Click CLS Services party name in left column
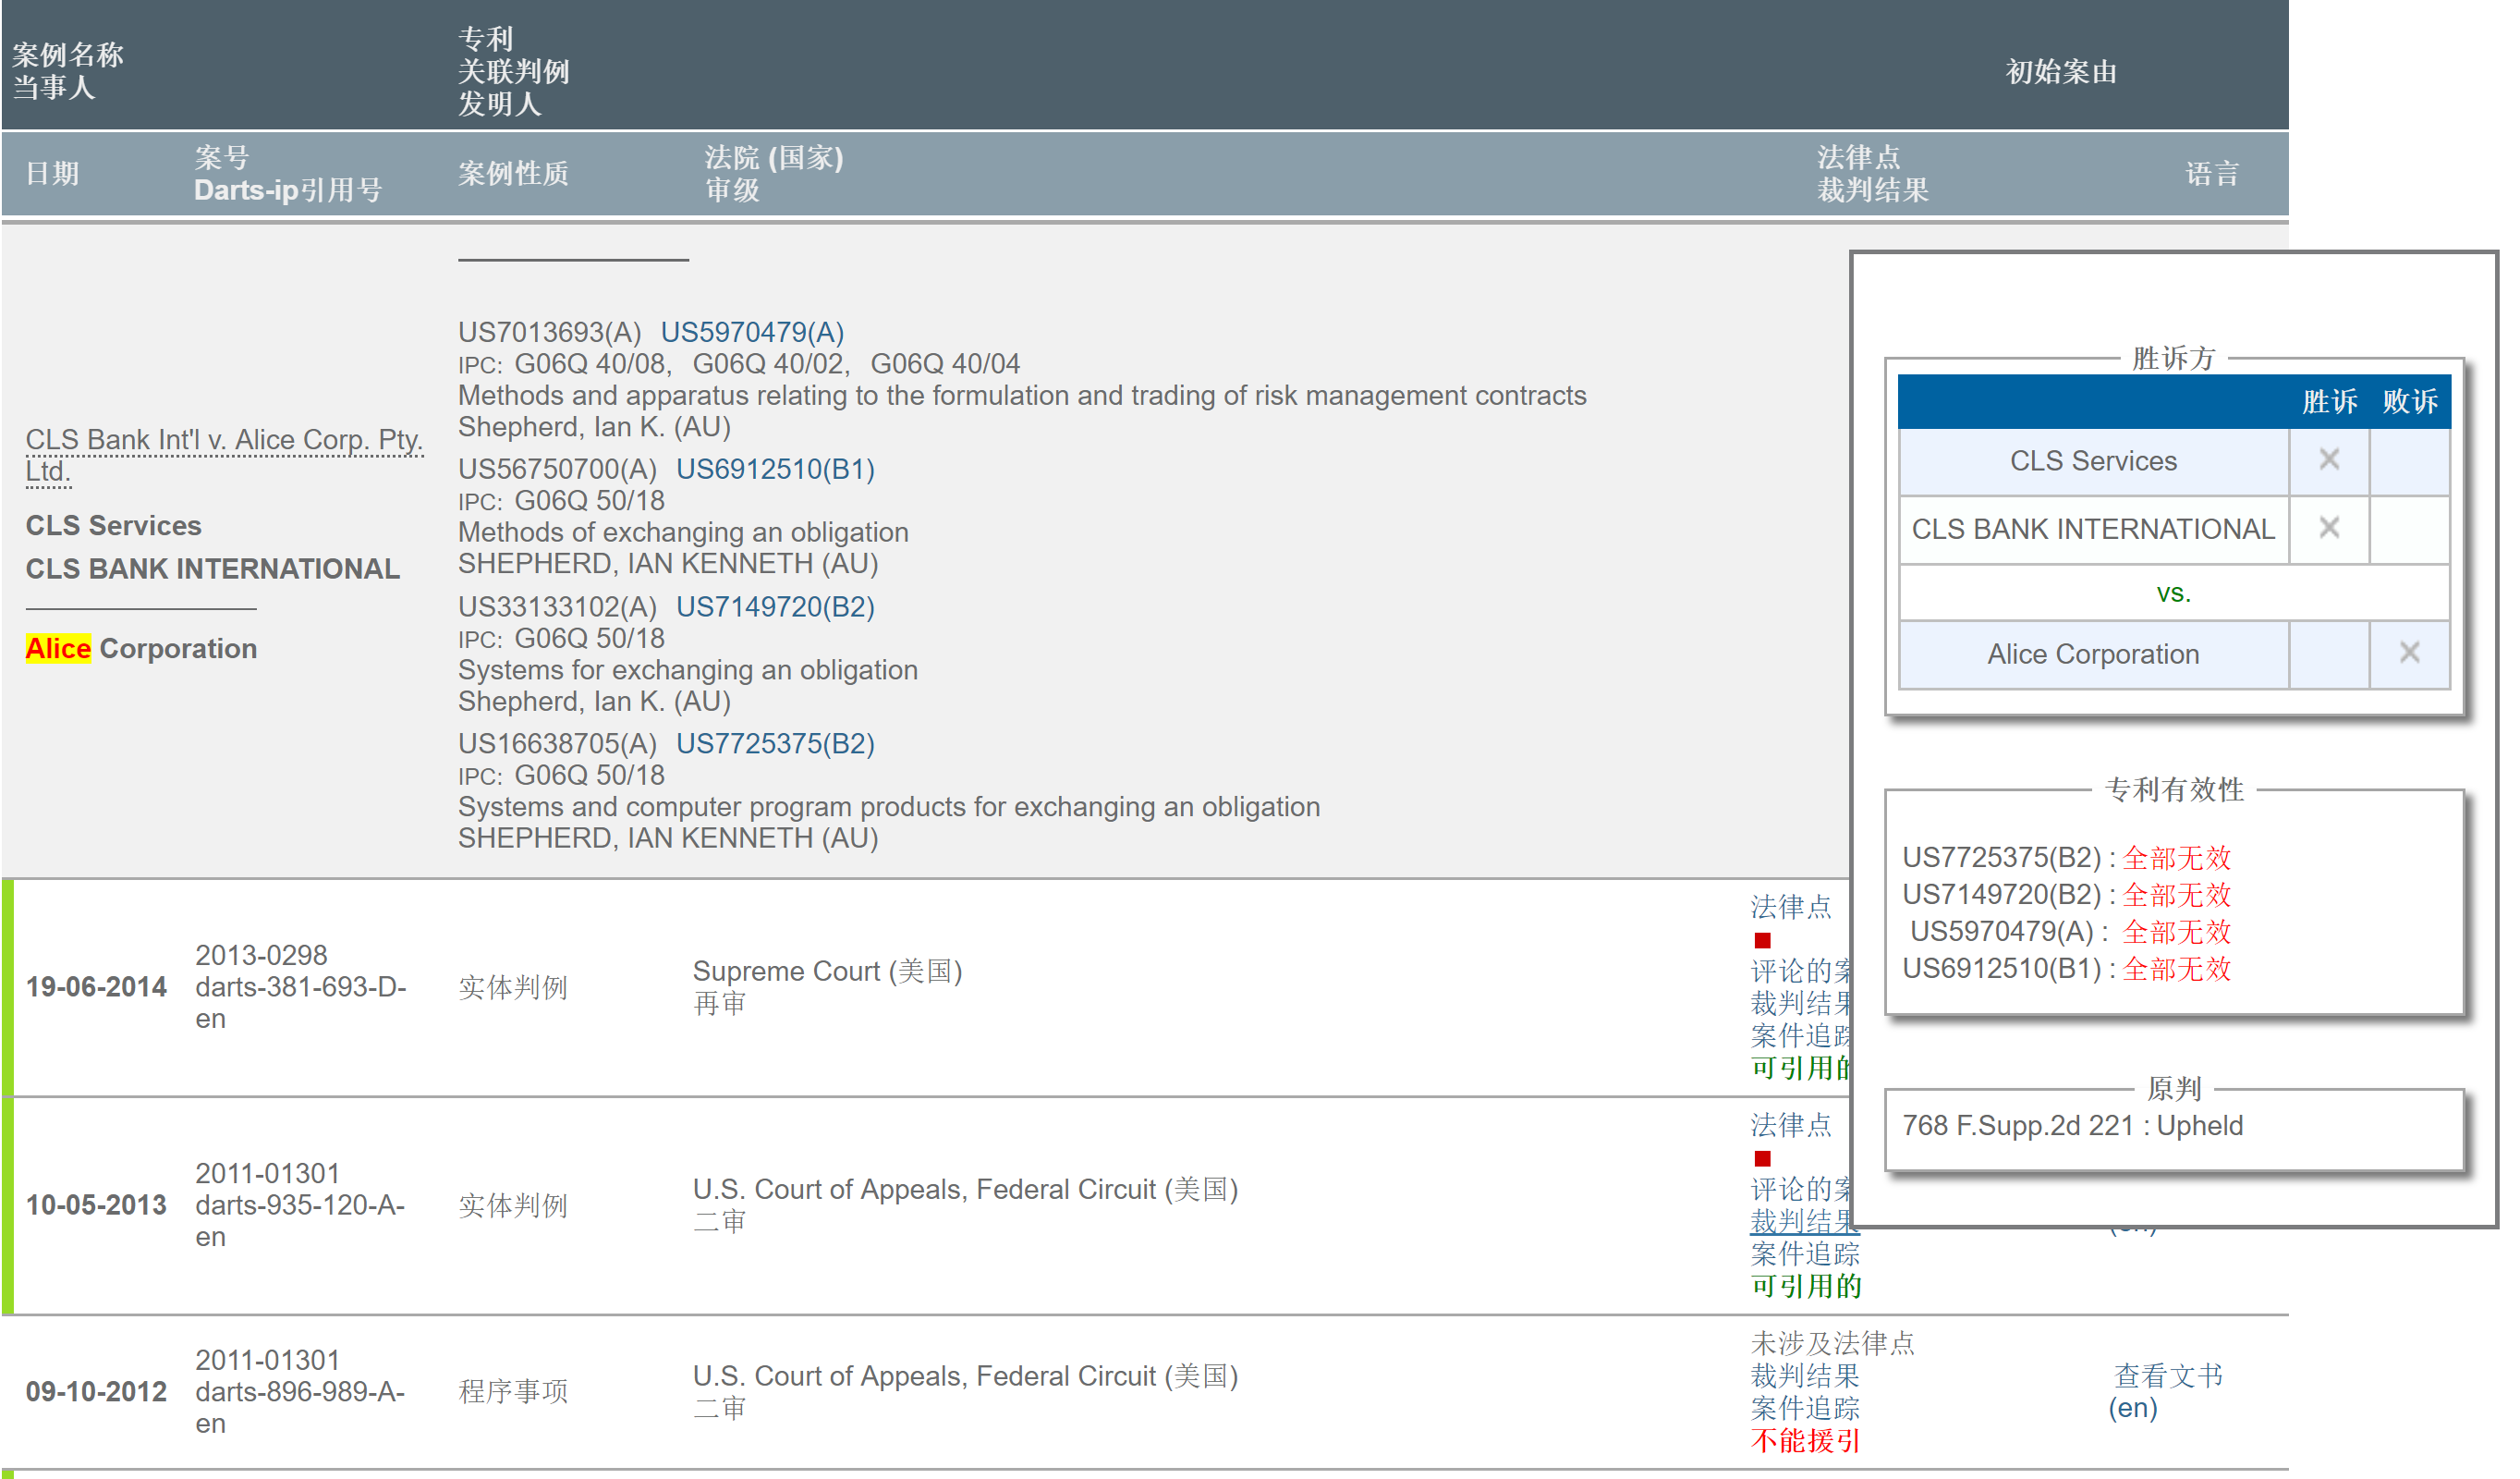The height and width of the screenshot is (1479, 2520). (114, 526)
